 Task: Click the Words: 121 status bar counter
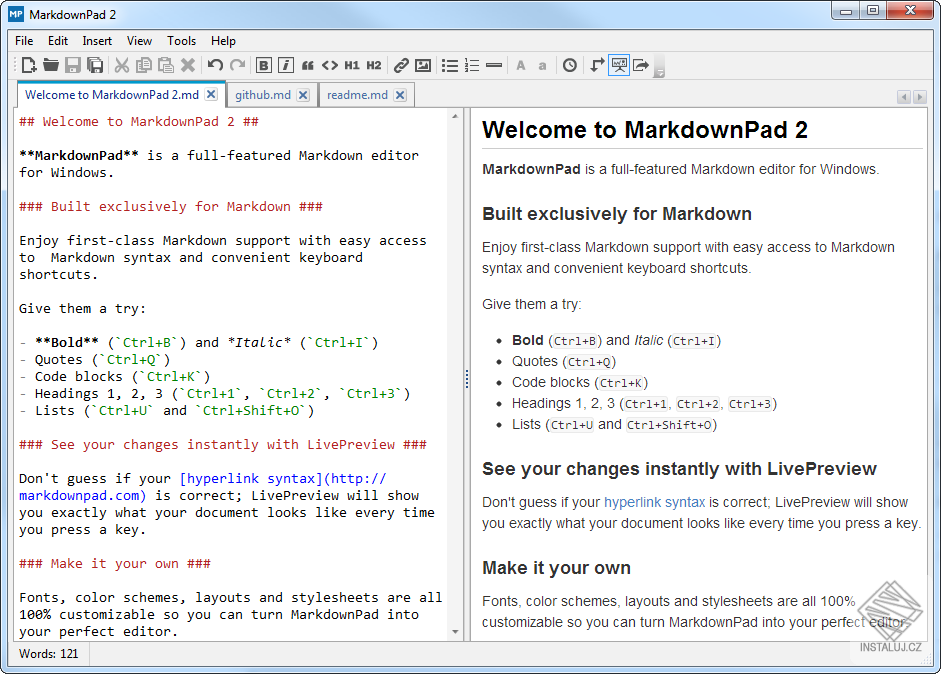[x=48, y=653]
